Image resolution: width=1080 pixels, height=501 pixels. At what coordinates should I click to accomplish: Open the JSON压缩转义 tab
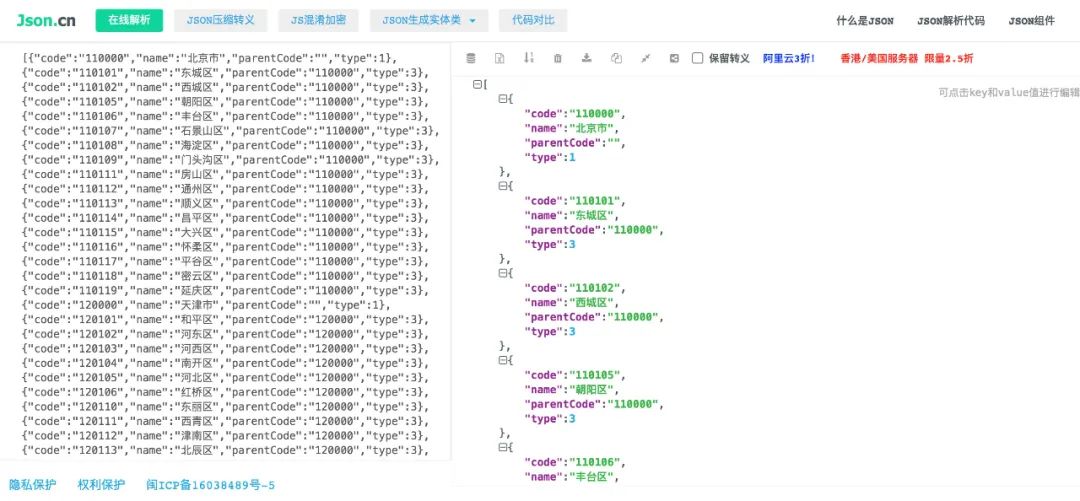tap(221, 21)
